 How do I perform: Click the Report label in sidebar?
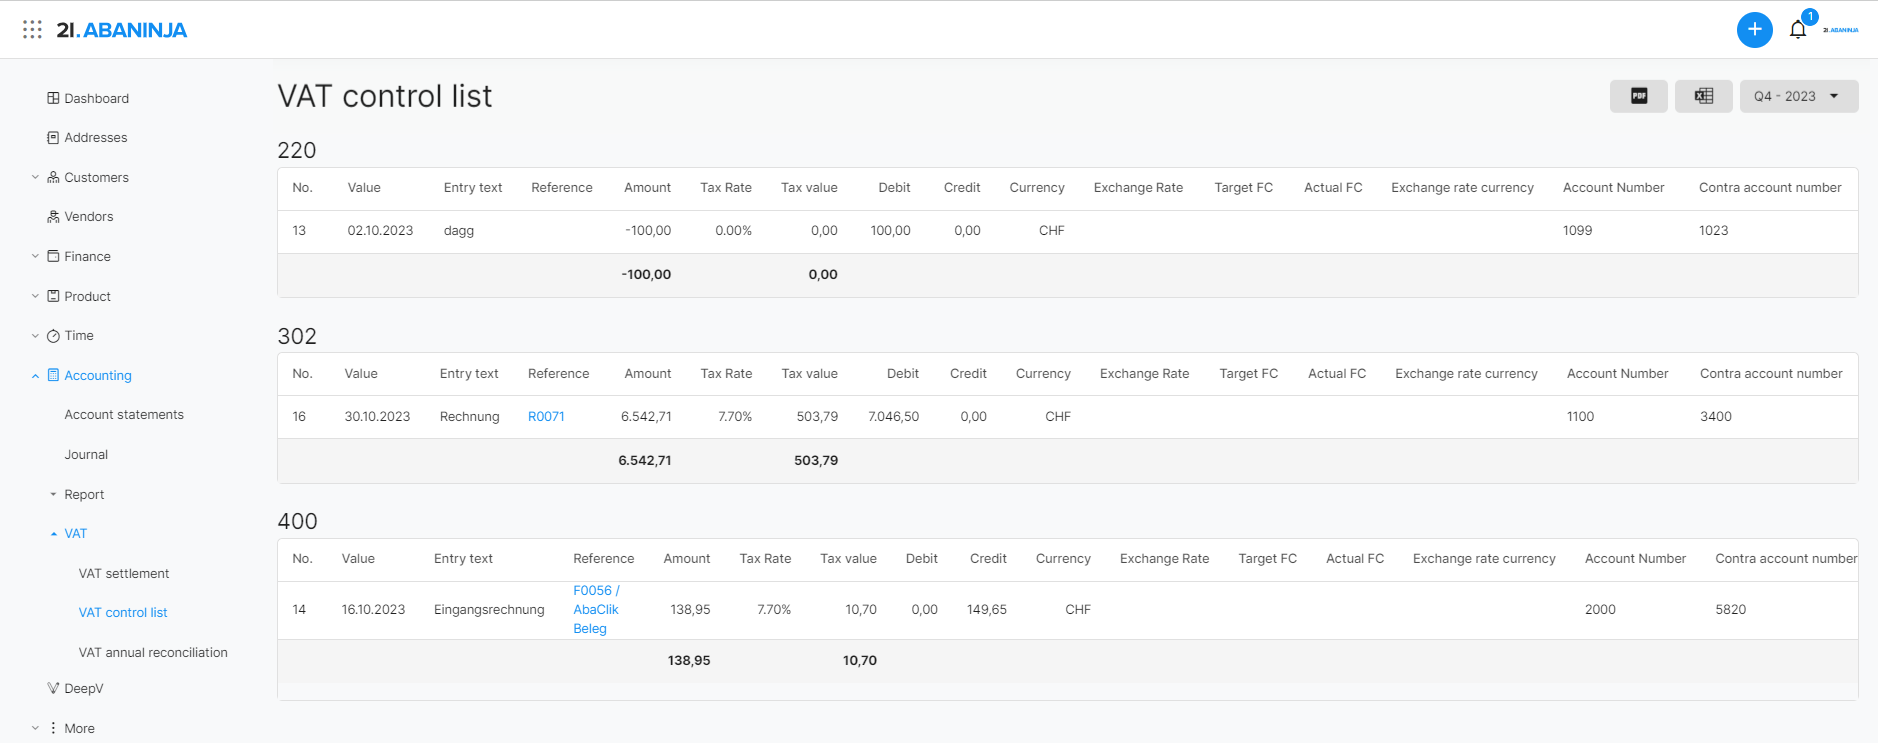coord(84,494)
